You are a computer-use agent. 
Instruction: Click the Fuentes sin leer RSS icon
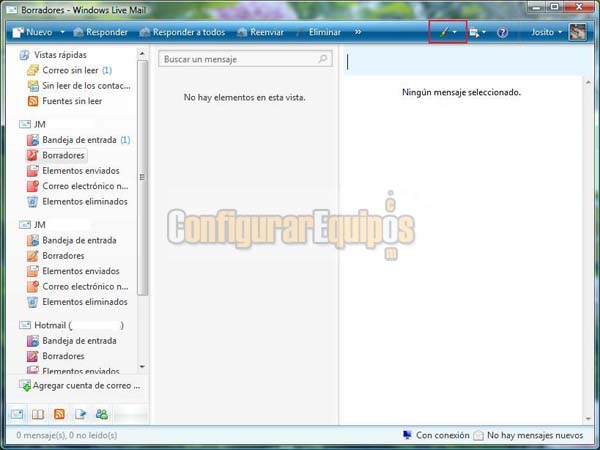(33, 101)
